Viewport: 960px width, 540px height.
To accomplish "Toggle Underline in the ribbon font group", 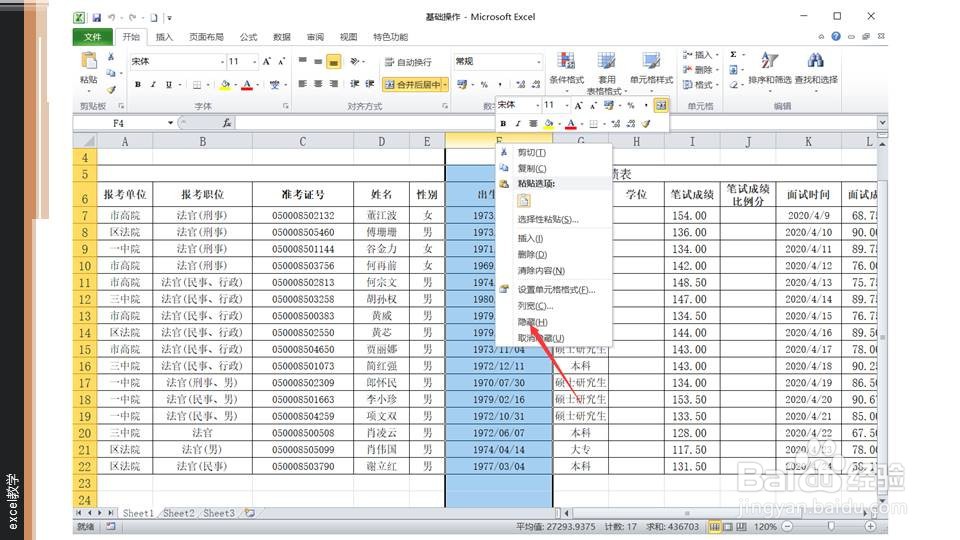I will (x=168, y=84).
